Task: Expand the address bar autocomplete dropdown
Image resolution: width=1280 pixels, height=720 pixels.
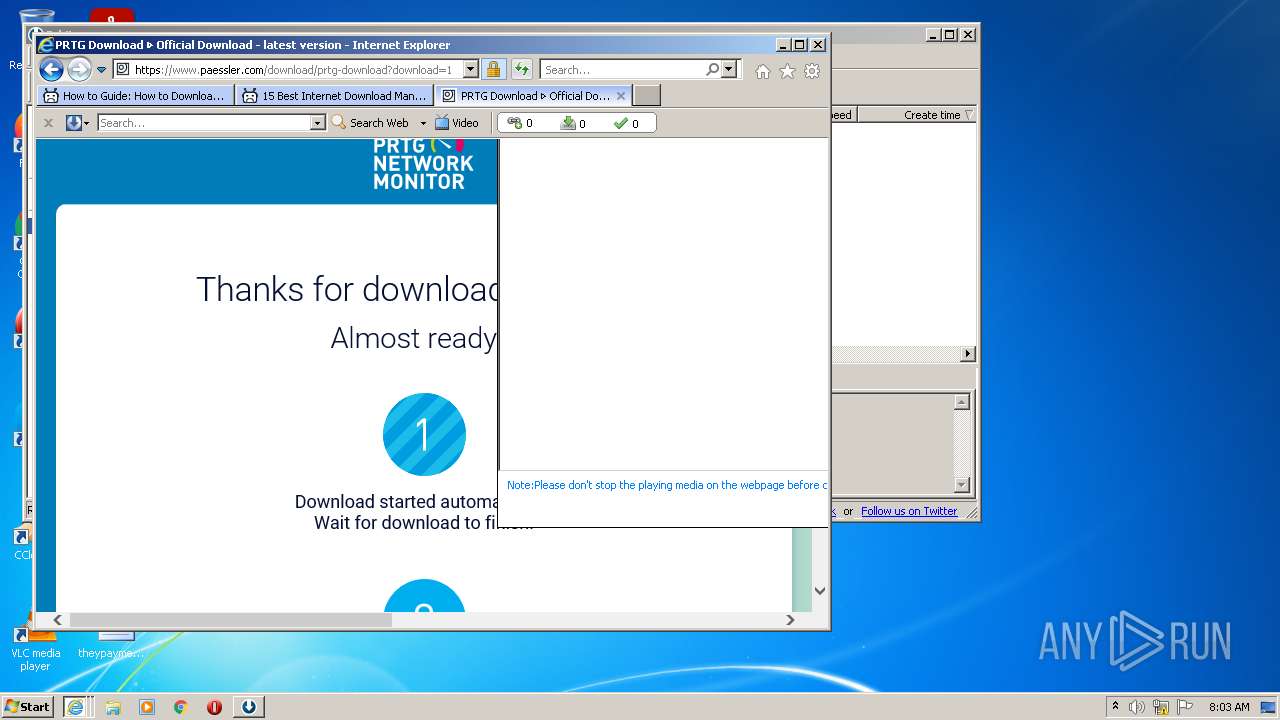Action: pos(470,70)
